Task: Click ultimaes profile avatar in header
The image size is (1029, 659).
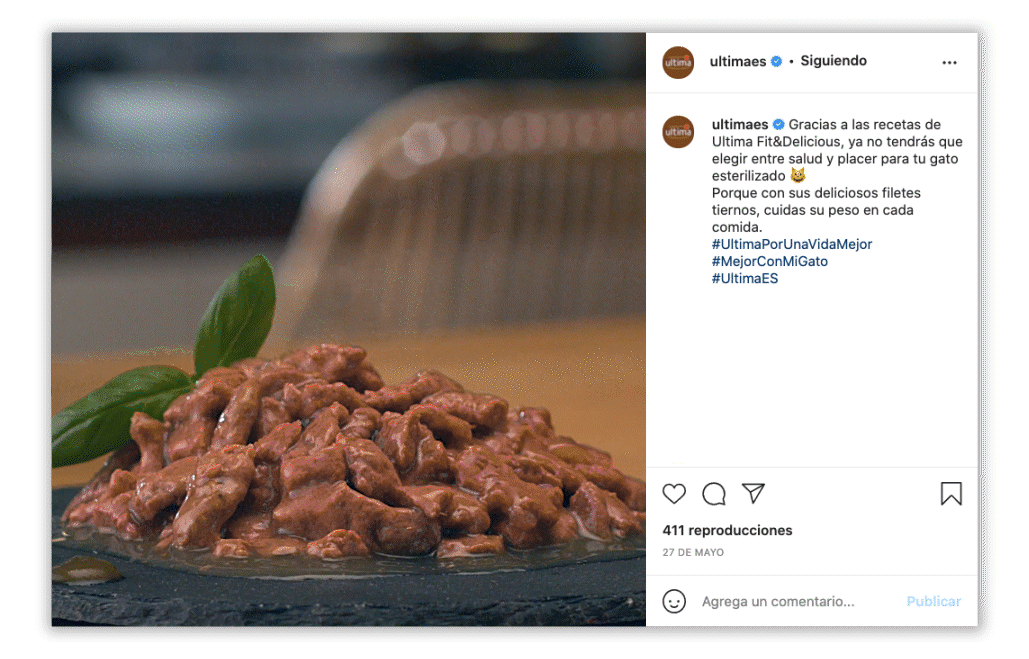Action: [x=678, y=62]
